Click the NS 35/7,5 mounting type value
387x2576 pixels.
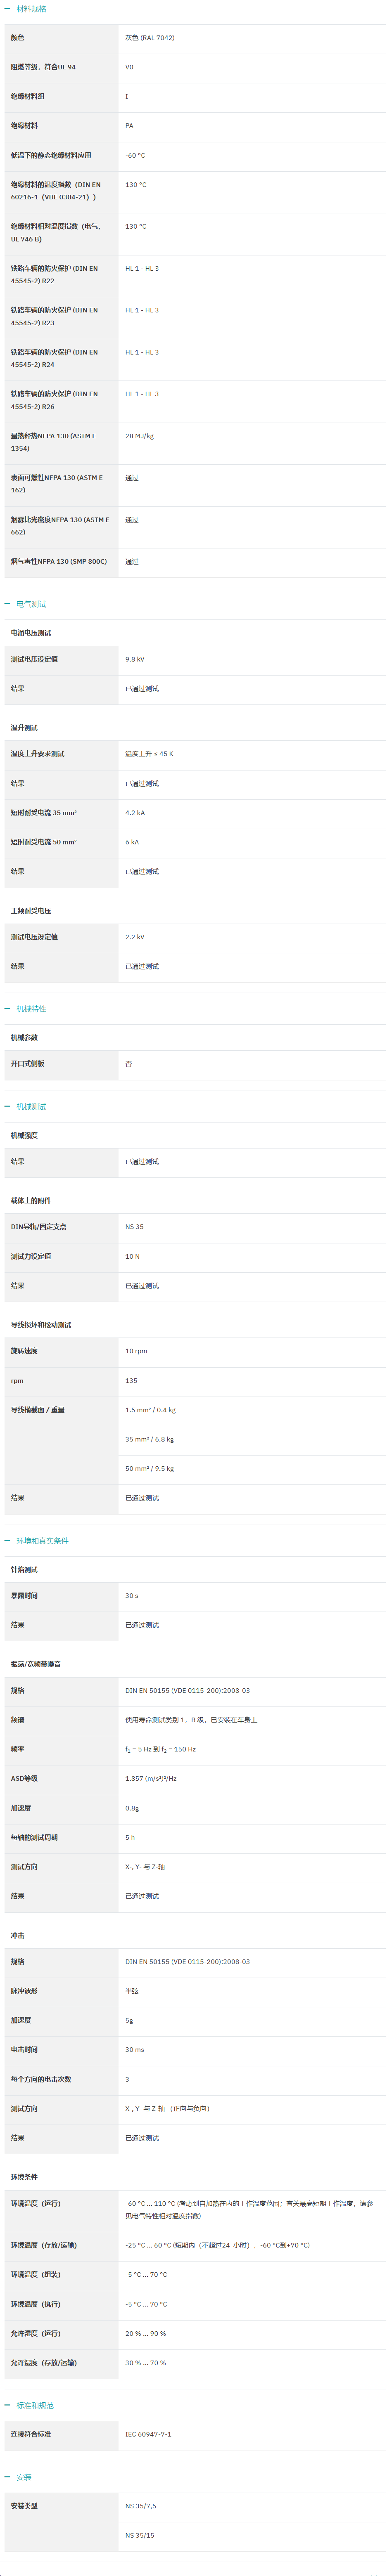141,2506
